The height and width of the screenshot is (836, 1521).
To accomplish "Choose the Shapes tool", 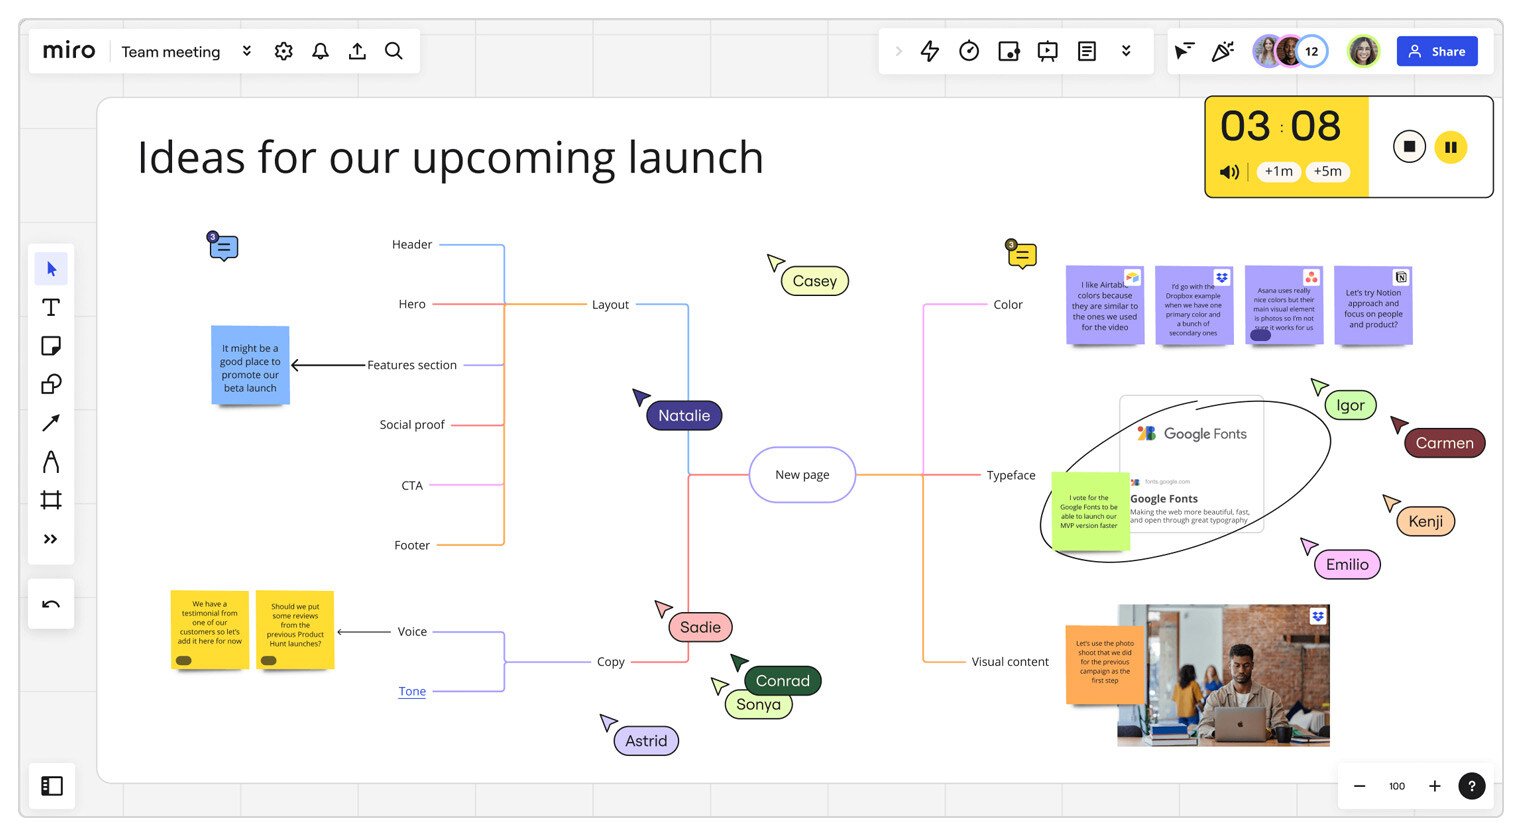I will point(51,384).
